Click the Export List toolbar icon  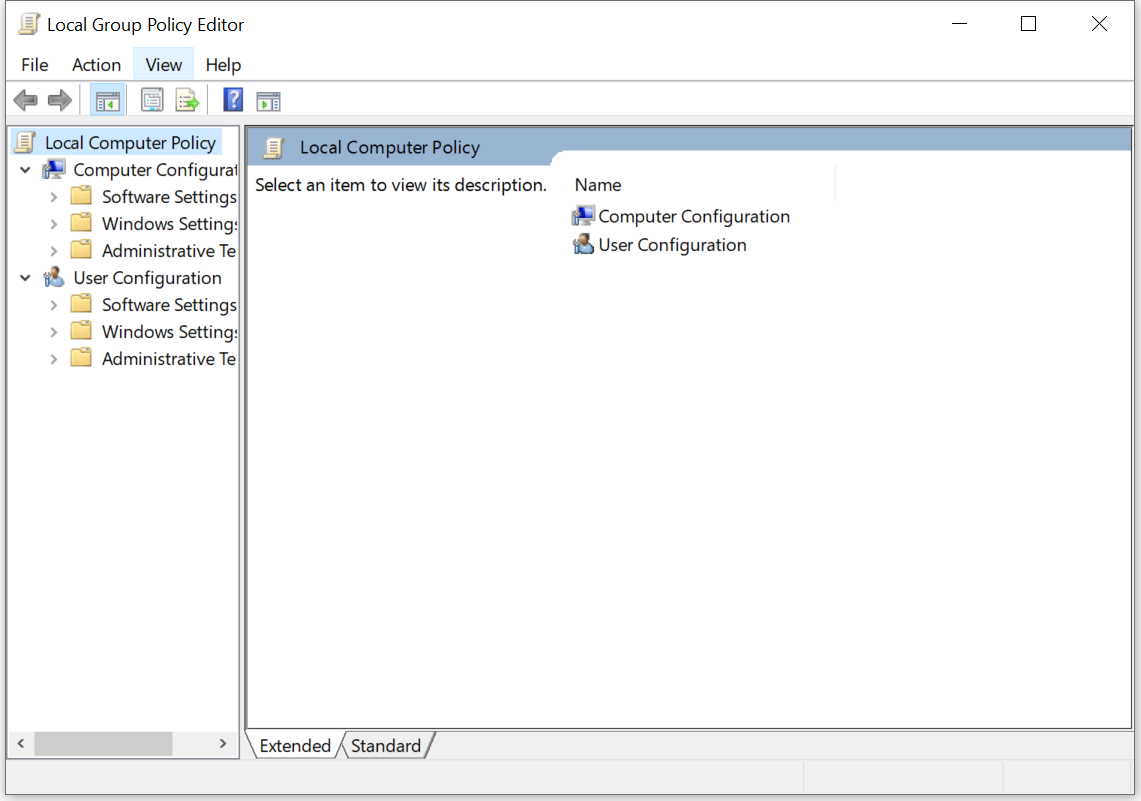(x=187, y=100)
